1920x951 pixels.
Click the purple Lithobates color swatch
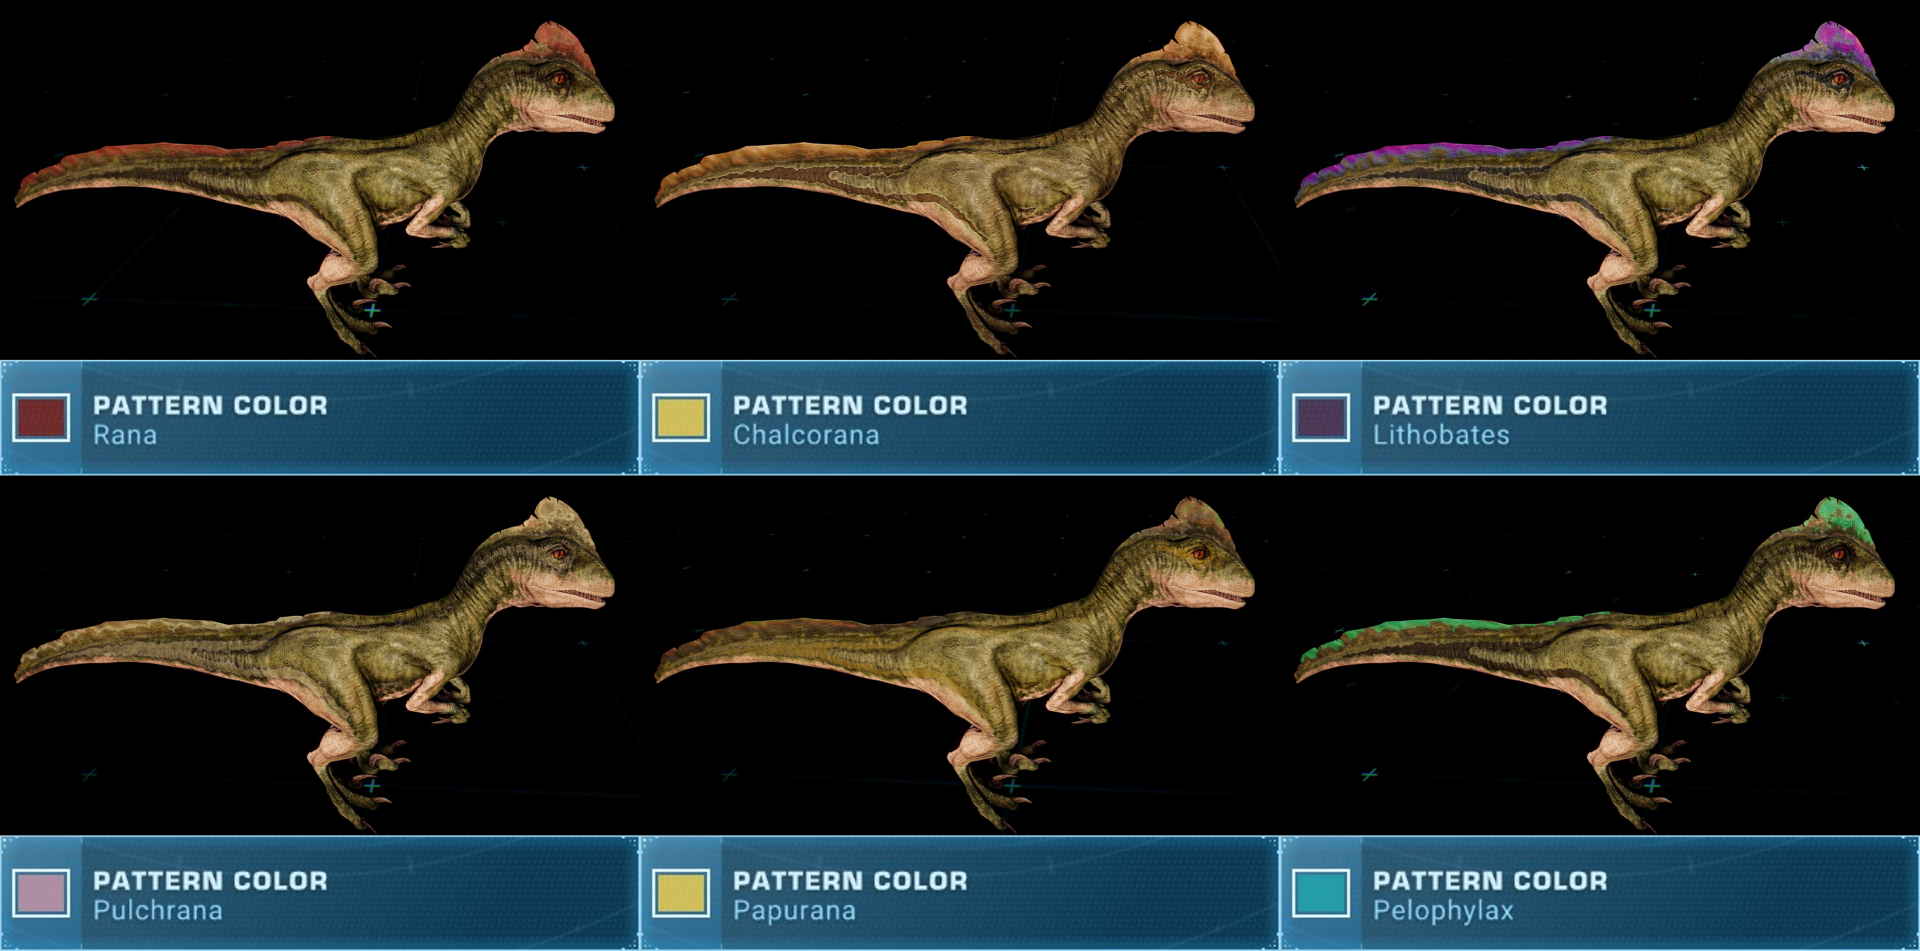tap(1321, 417)
